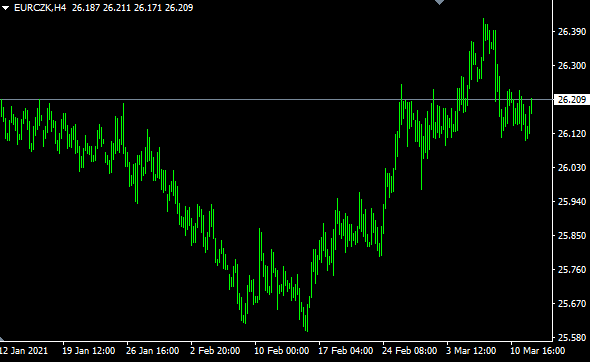Click the 26.120 price scale label
Screen dimensions: 590x362
572,134
